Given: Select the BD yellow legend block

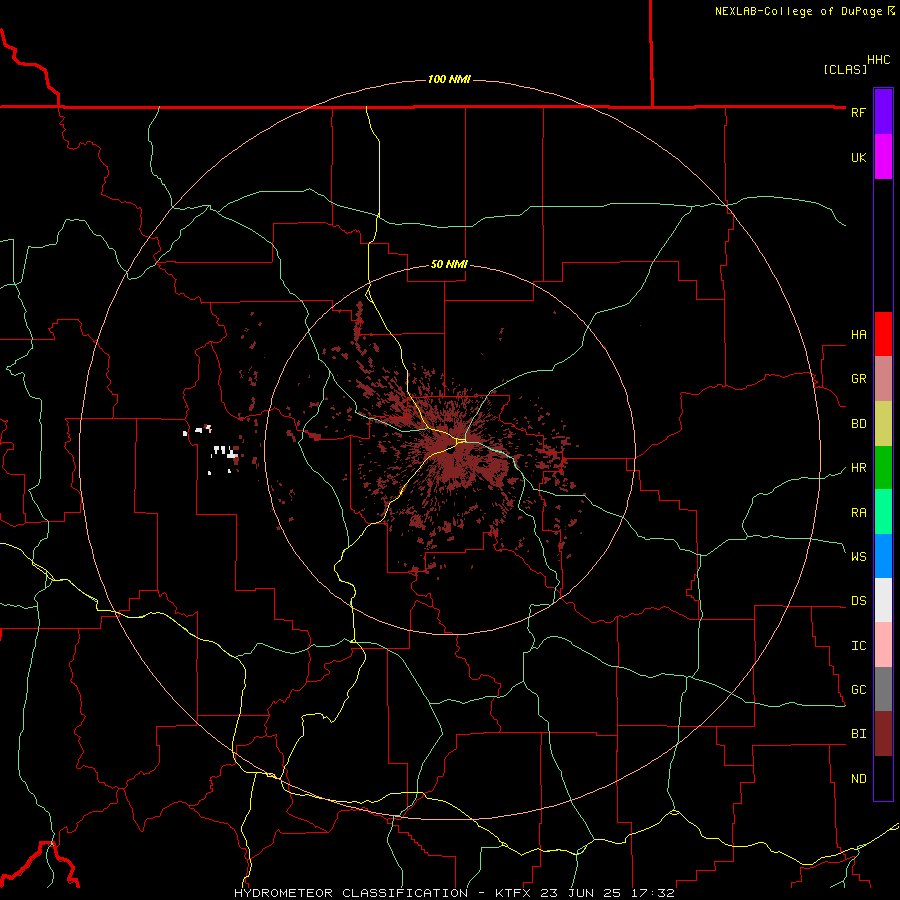Looking at the screenshot, I should point(883,423).
